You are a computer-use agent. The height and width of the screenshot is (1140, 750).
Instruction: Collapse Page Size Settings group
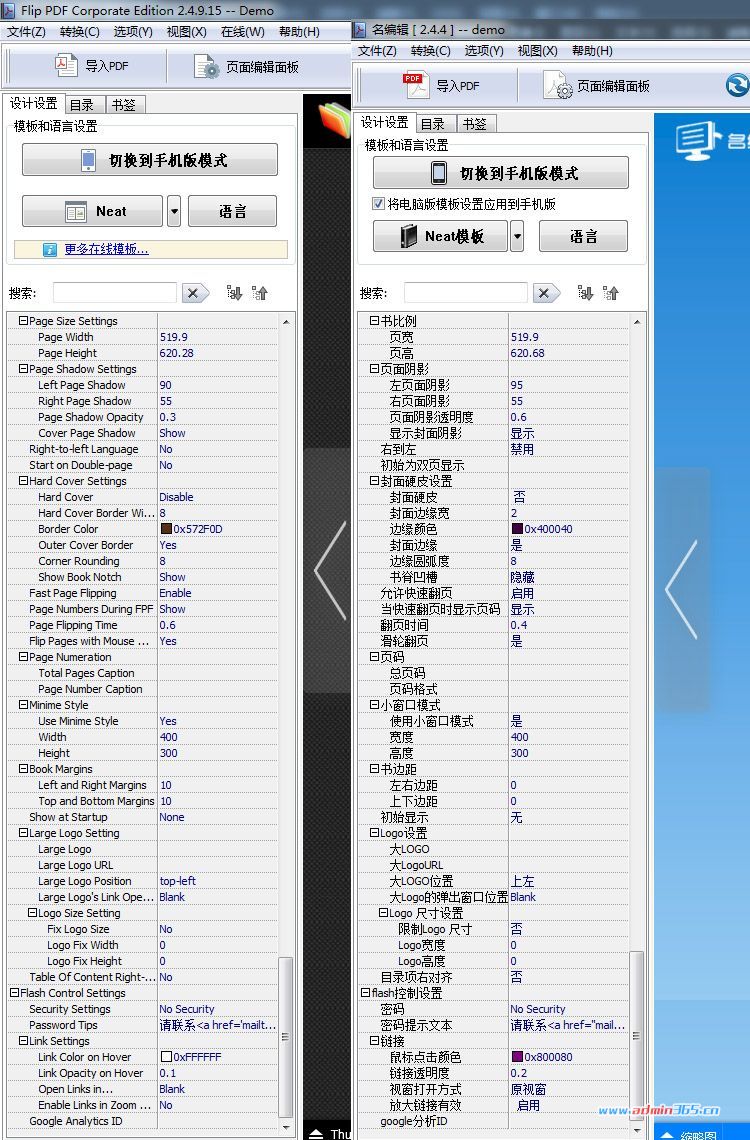click(23, 321)
